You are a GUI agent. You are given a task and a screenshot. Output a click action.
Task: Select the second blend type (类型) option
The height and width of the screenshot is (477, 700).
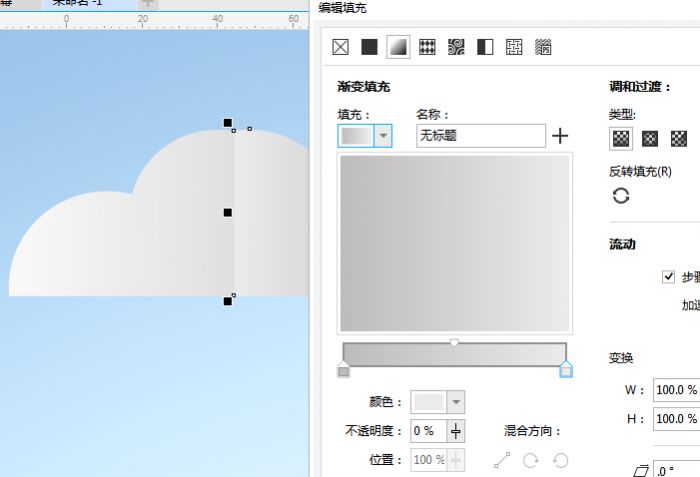click(x=650, y=138)
